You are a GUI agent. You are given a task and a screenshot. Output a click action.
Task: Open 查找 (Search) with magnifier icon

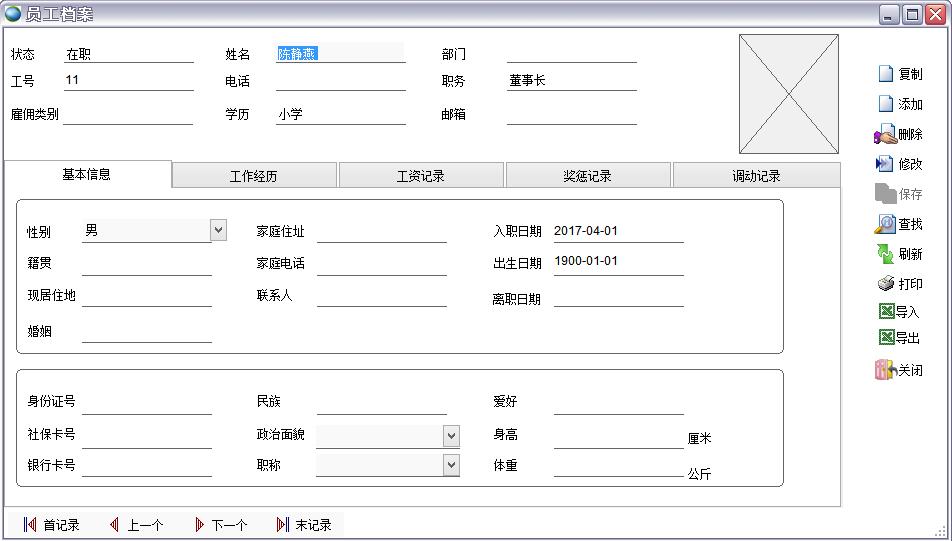(885, 224)
